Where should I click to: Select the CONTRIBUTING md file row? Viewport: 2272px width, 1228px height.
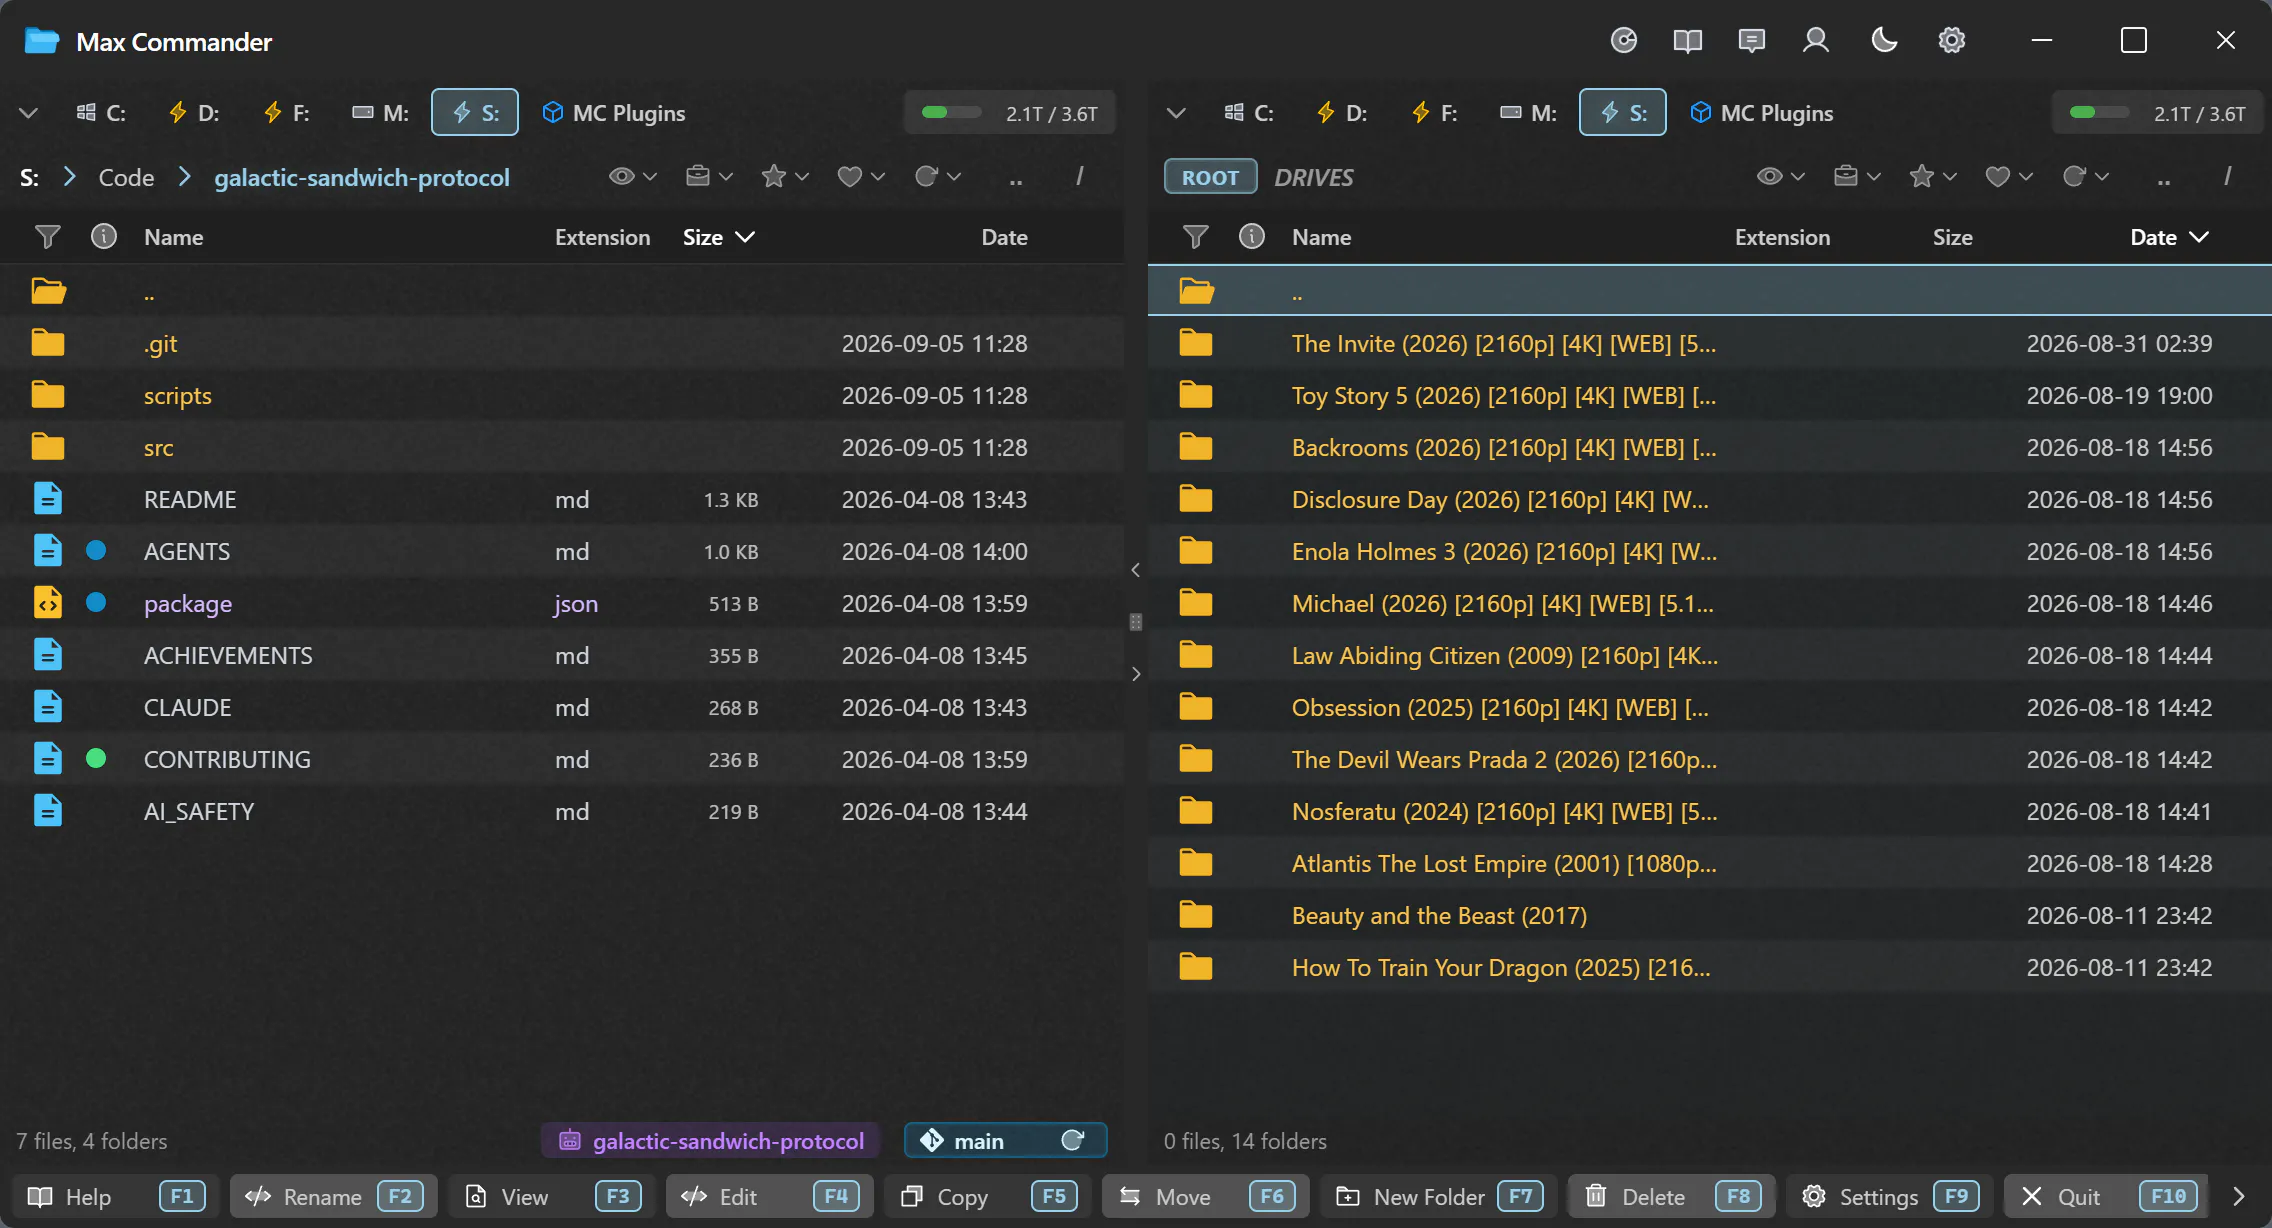click(x=562, y=759)
